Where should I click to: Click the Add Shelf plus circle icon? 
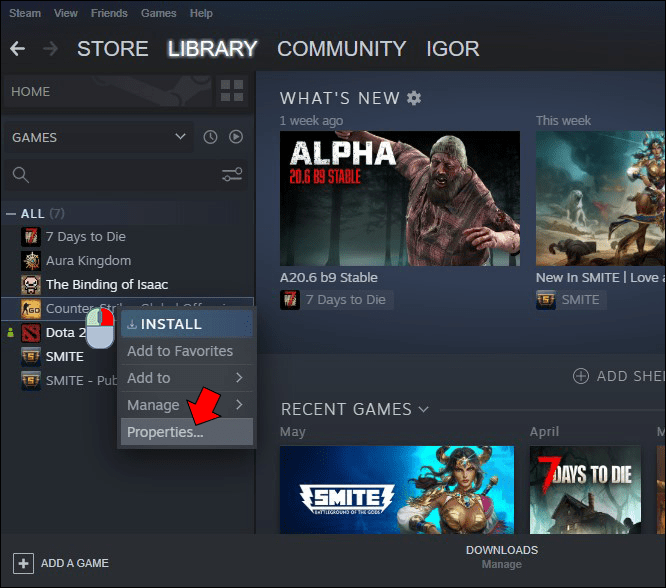581,376
